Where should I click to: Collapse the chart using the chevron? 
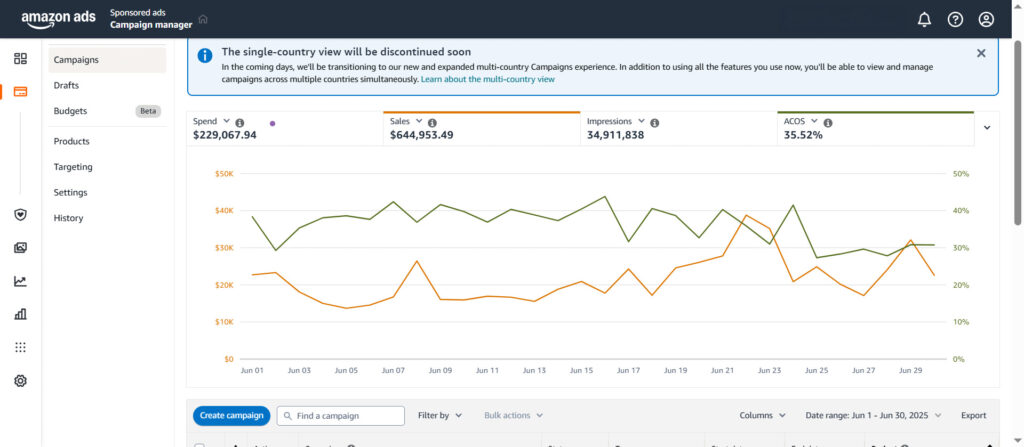tap(988, 127)
